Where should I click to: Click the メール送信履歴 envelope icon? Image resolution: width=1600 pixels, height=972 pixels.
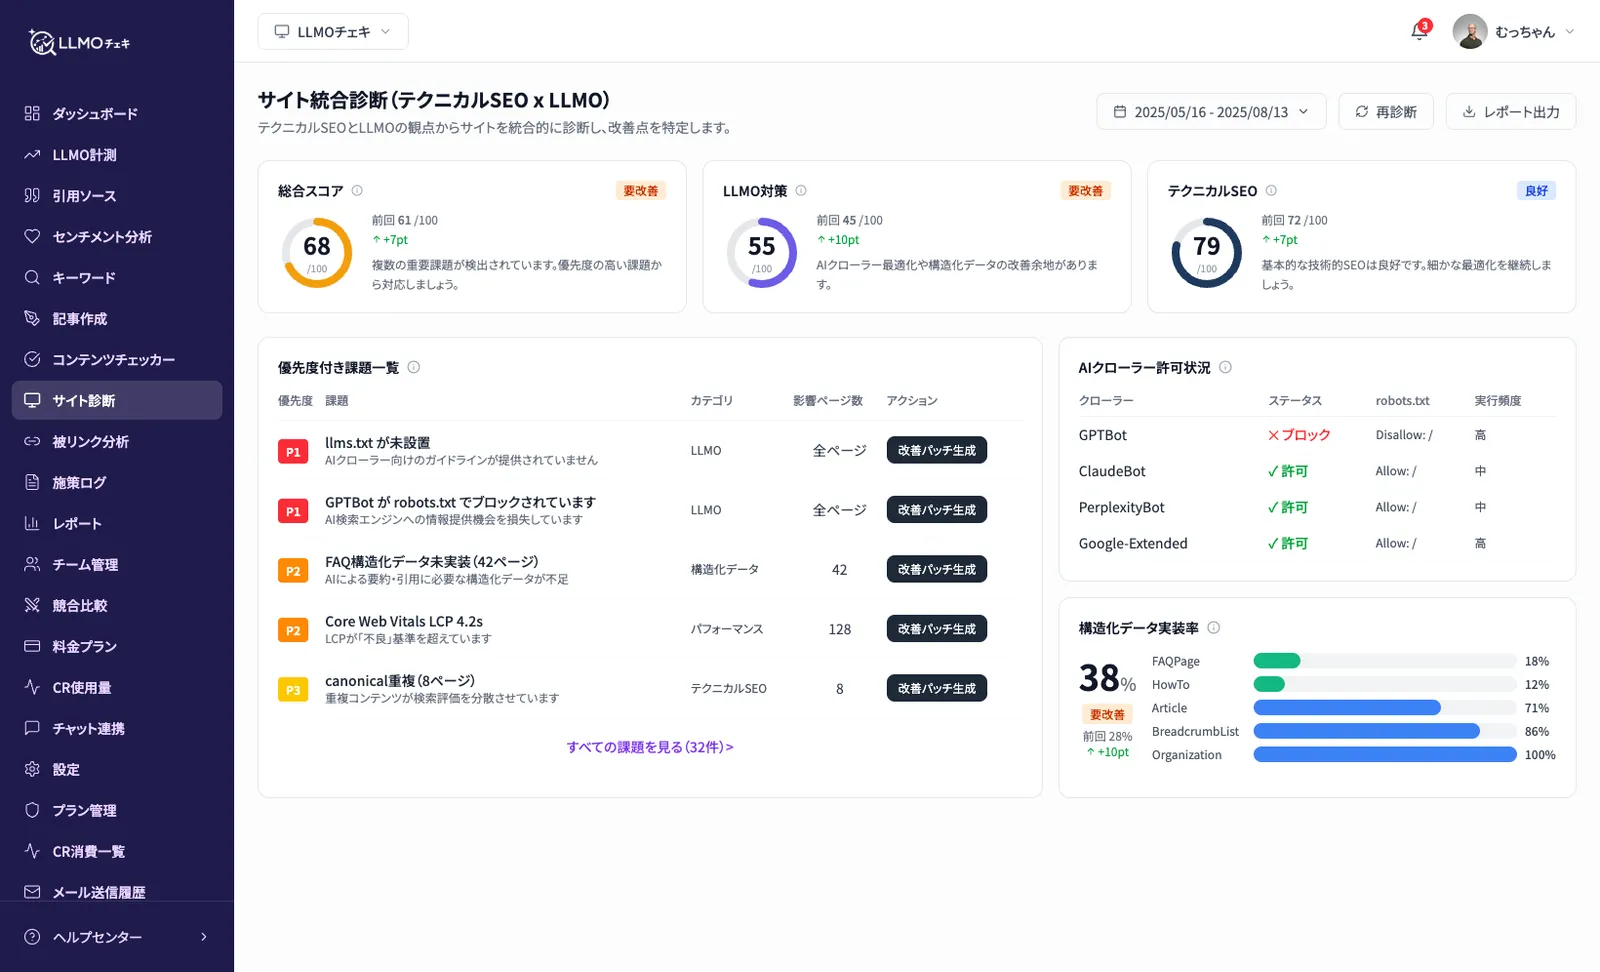click(32, 892)
